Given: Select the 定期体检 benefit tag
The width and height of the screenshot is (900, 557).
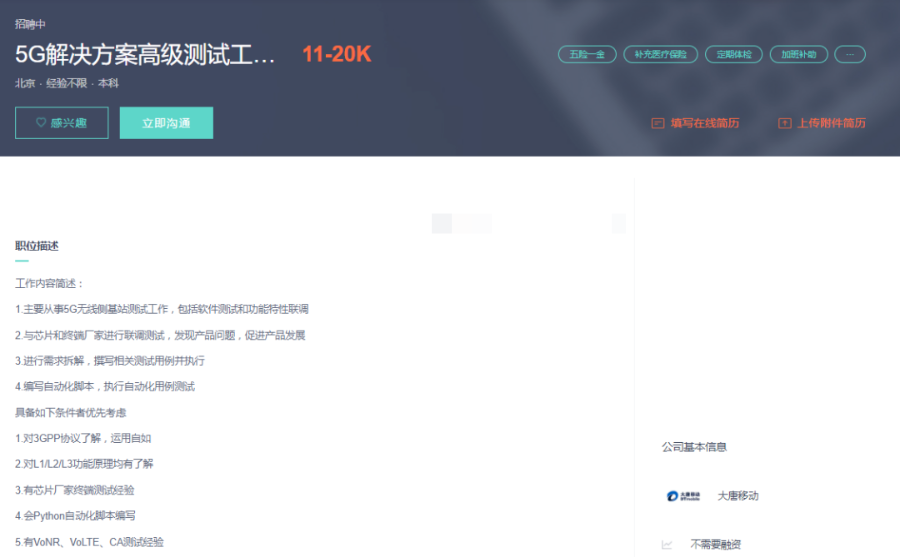Looking at the screenshot, I should (734, 55).
